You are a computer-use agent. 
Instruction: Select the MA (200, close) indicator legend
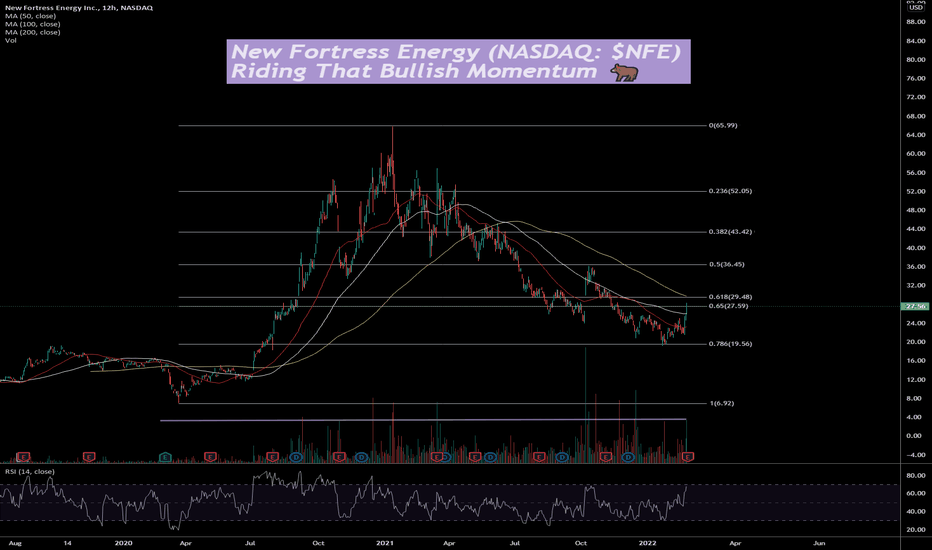33,32
